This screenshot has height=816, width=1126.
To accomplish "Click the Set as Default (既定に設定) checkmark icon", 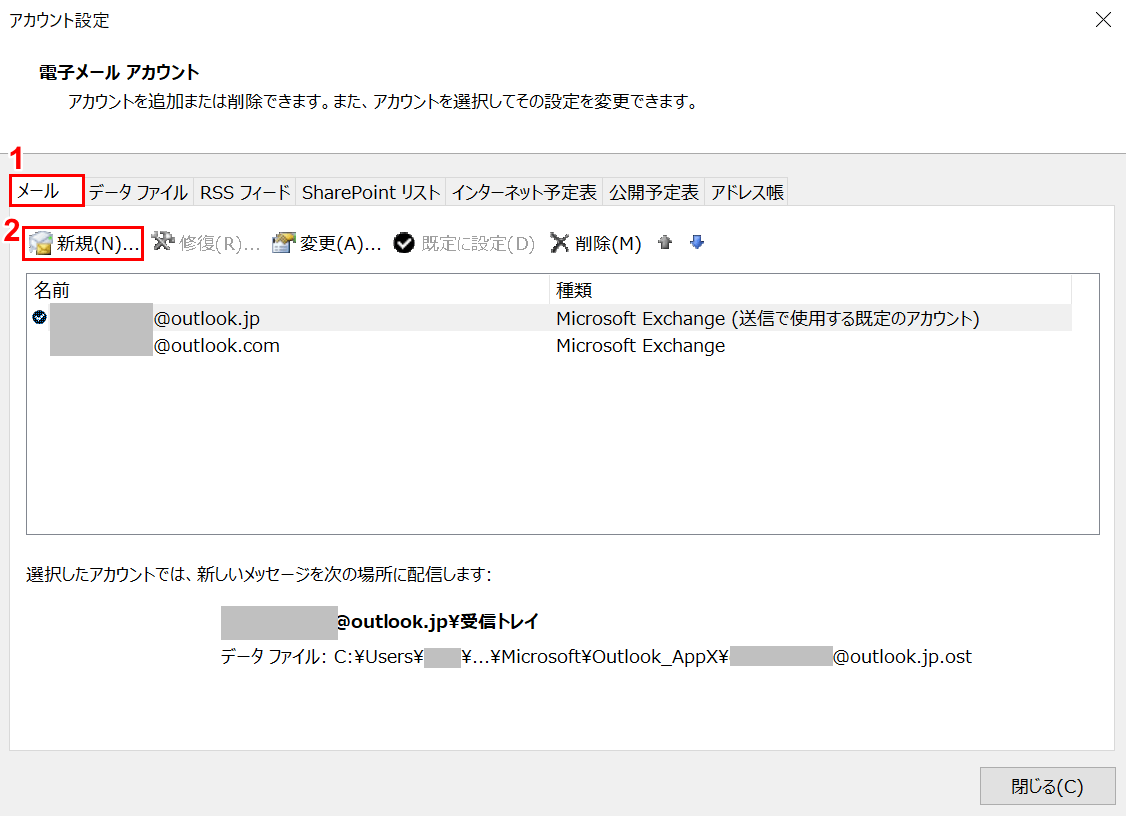I will click(x=404, y=243).
